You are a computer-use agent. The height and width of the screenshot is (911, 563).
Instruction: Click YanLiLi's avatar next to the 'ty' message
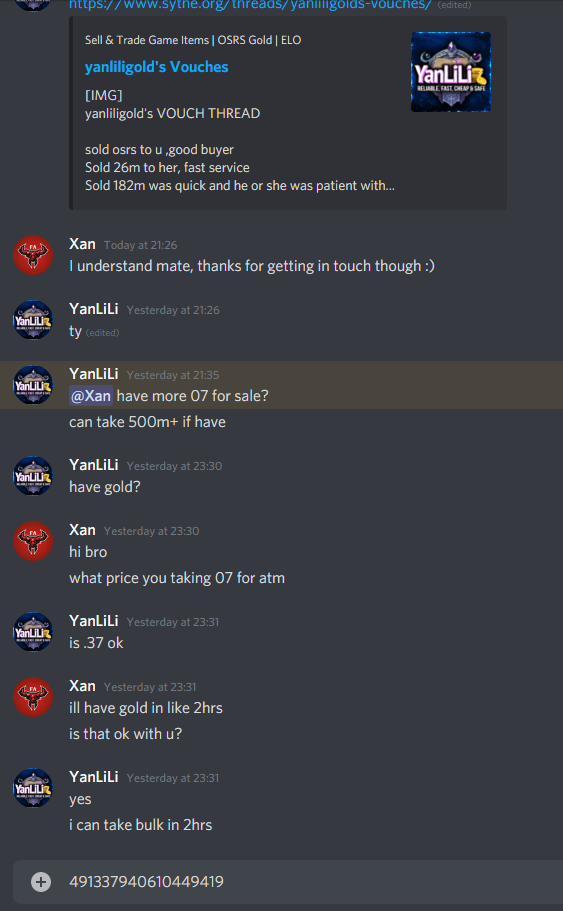[33, 320]
